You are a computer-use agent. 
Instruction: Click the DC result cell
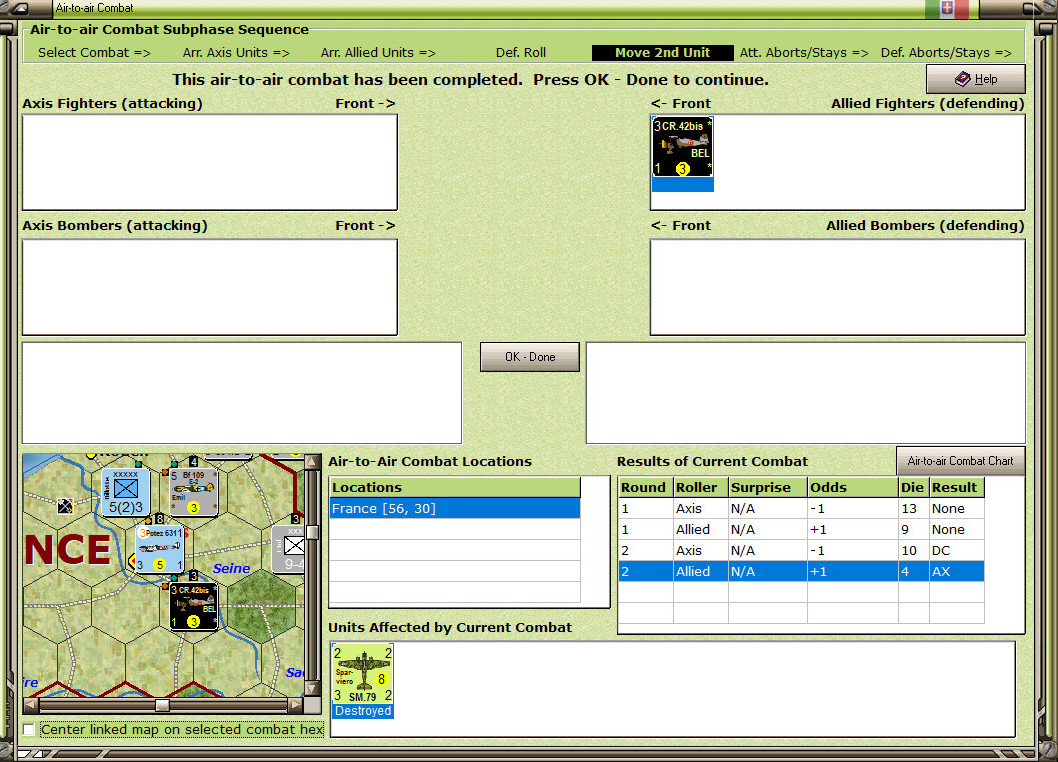(956, 550)
